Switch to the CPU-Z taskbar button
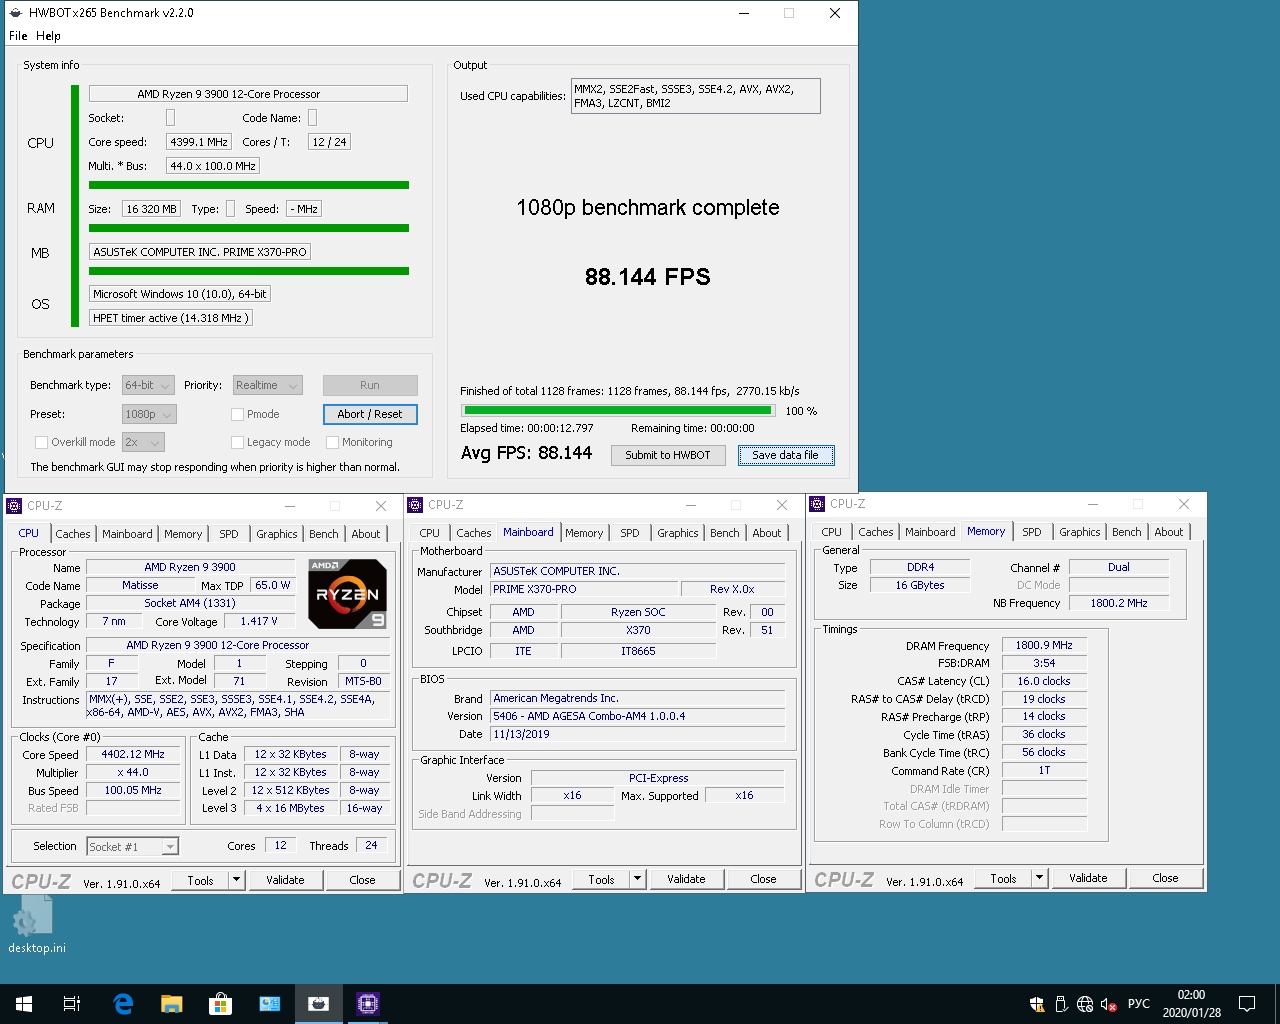The height and width of the screenshot is (1024, 1280). point(367,1004)
